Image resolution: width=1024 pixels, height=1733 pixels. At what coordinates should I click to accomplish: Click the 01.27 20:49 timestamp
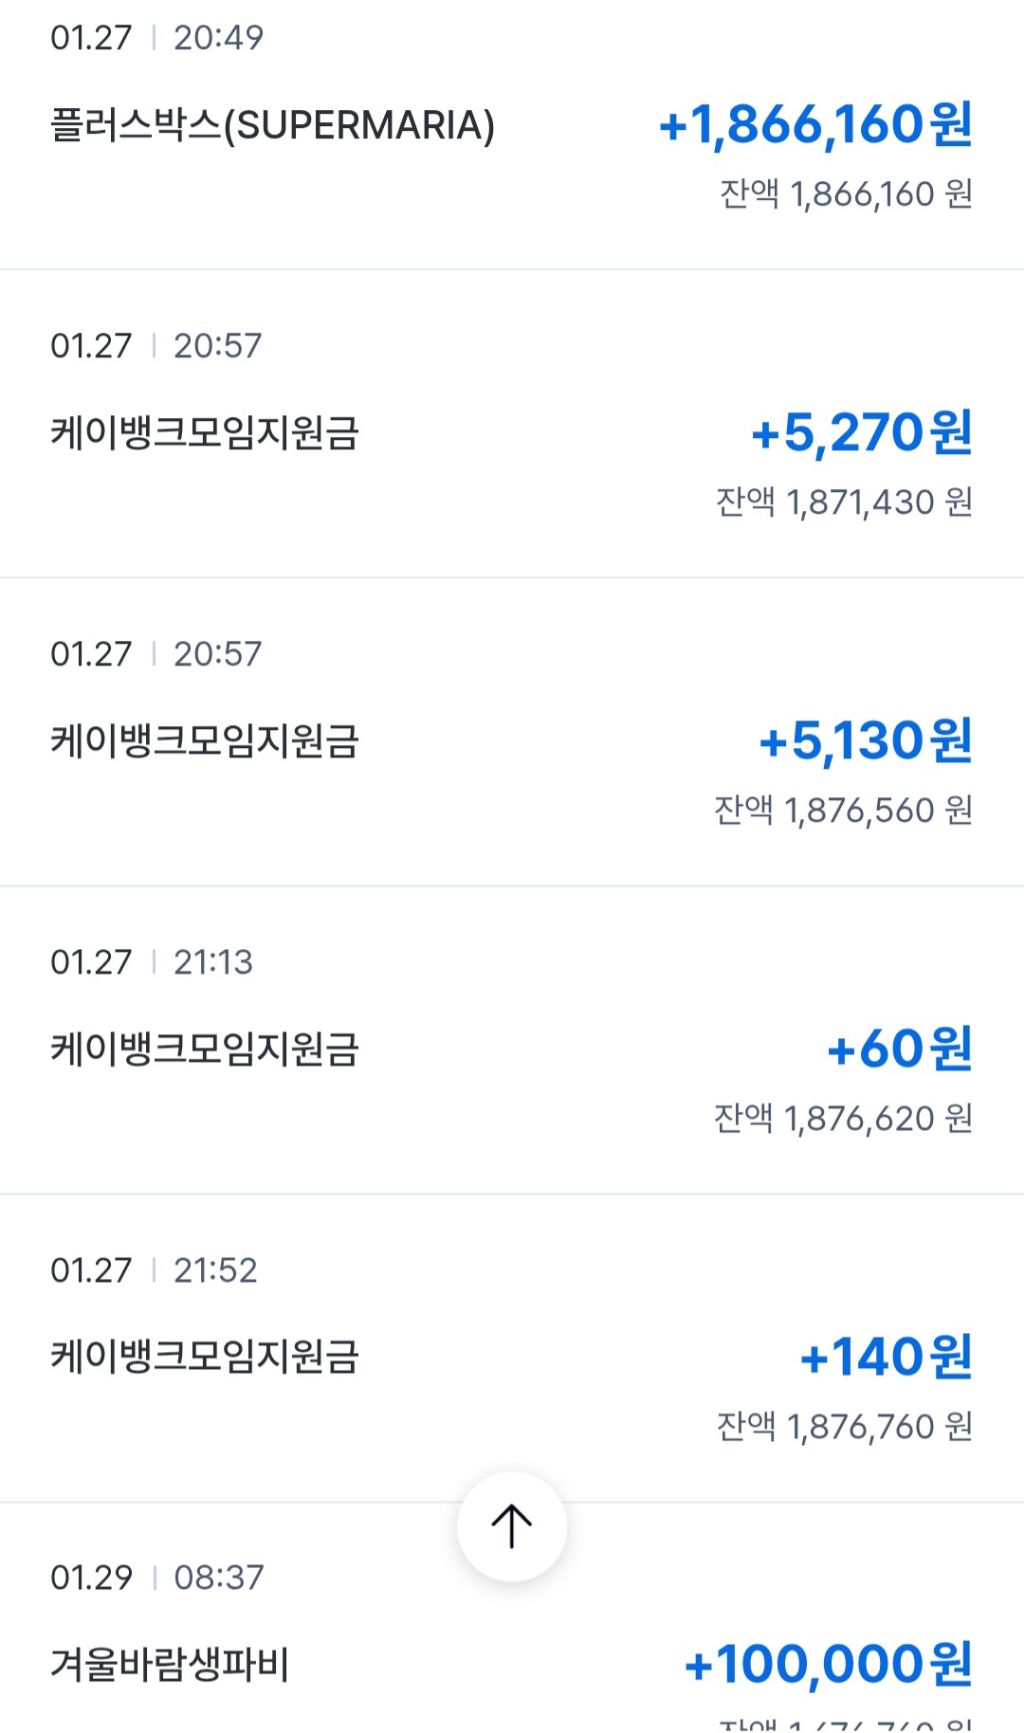click(156, 38)
